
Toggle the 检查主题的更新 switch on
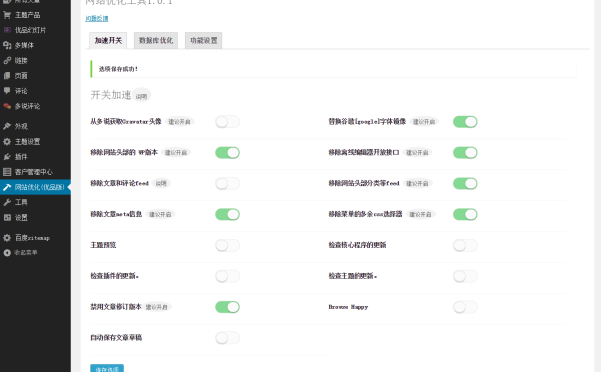465,276
